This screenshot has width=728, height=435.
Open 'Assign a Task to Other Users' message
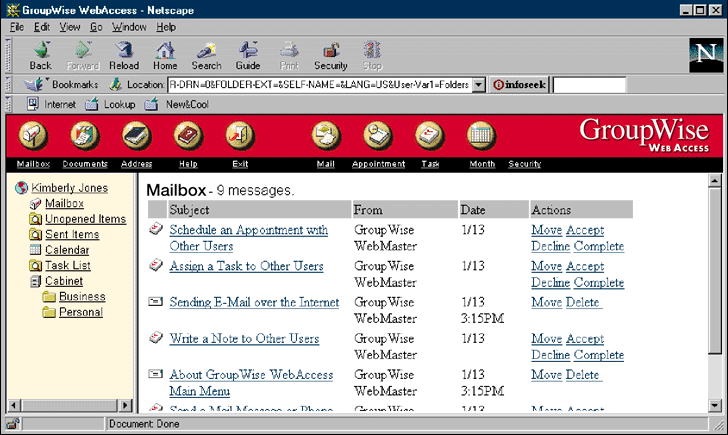point(246,266)
